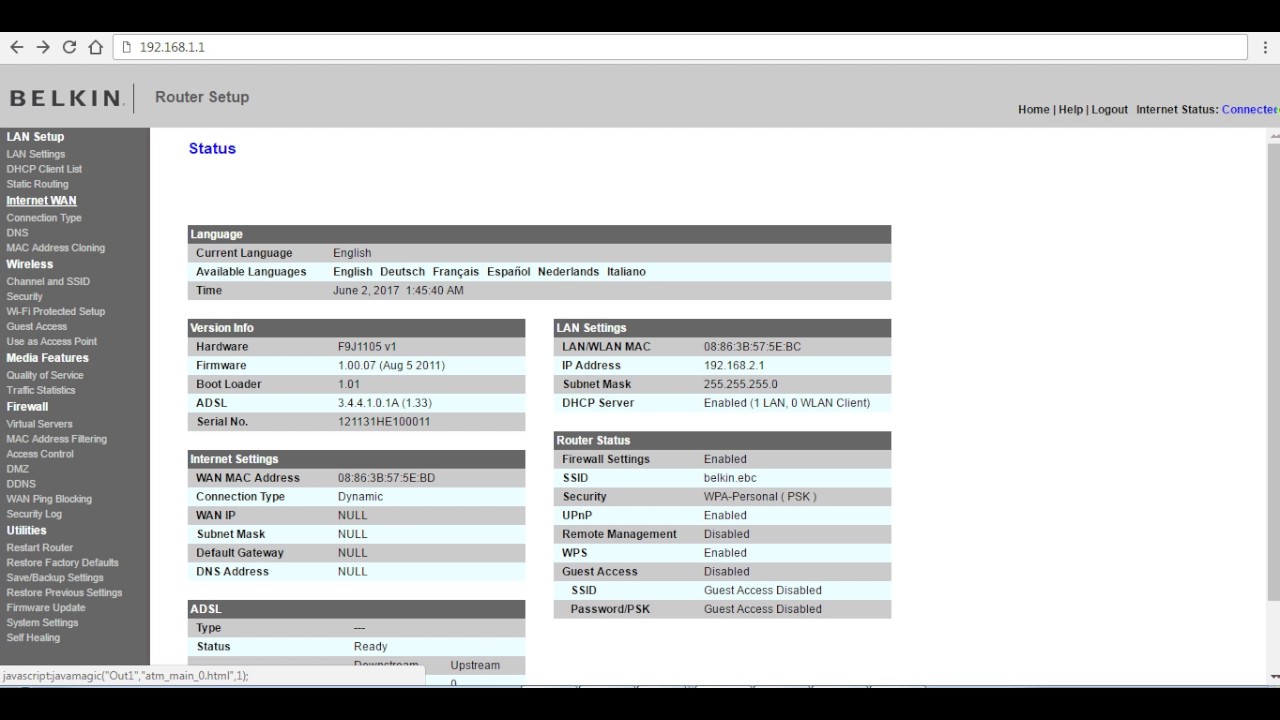Click the DHCP Server Enabled value
The width and height of the screenshot is (1280, 720).
(787, 403)
